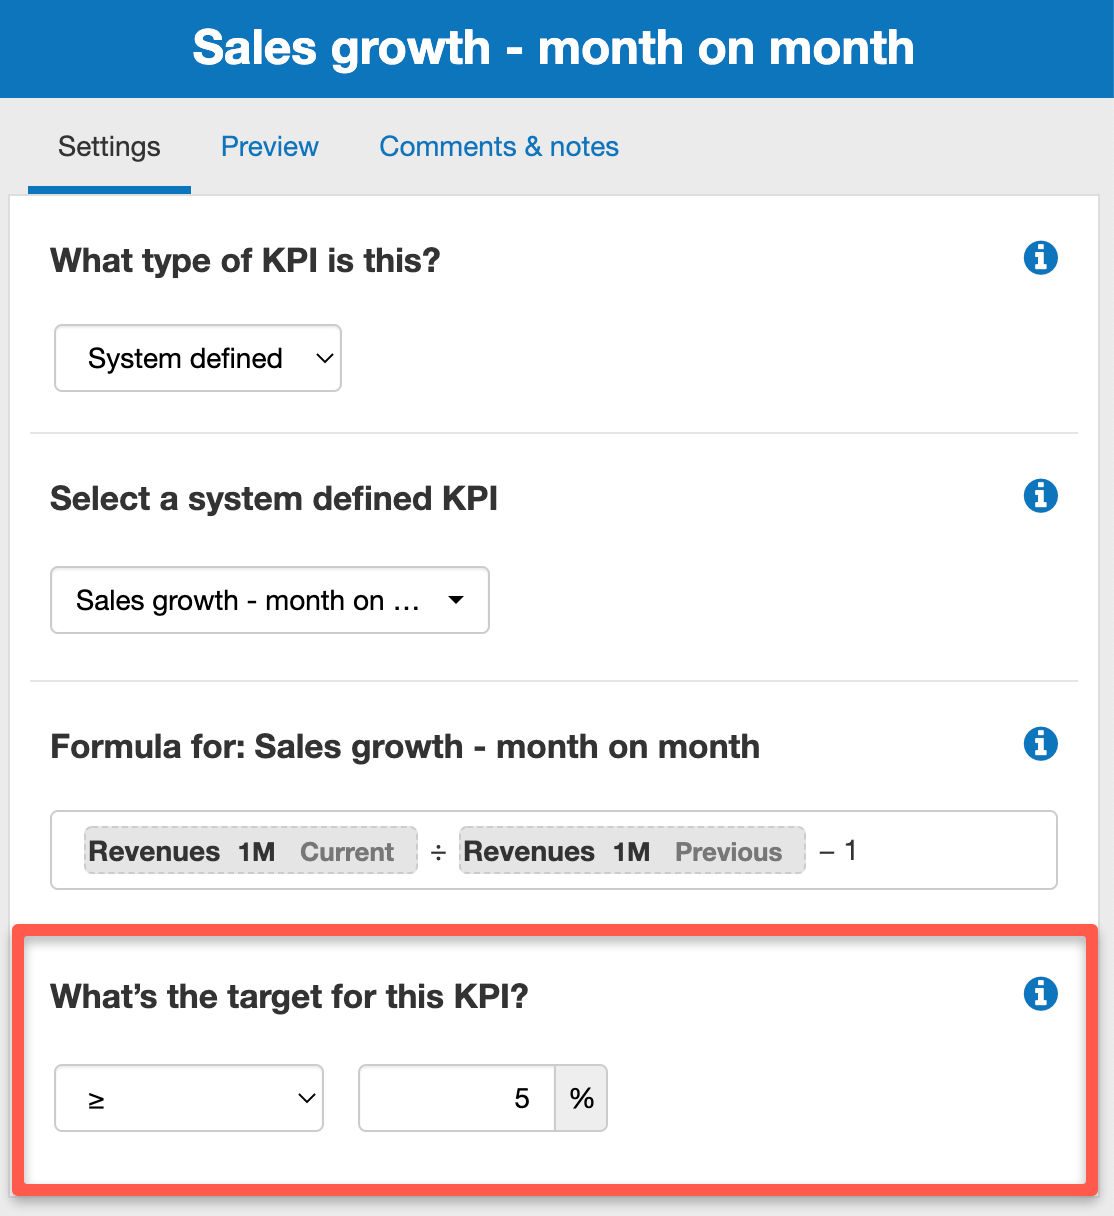Image resolution: width=1114 pixels, height=1216 pixels.
Task: Open the System defined KPI type dropdown
Action: [197, 358]
